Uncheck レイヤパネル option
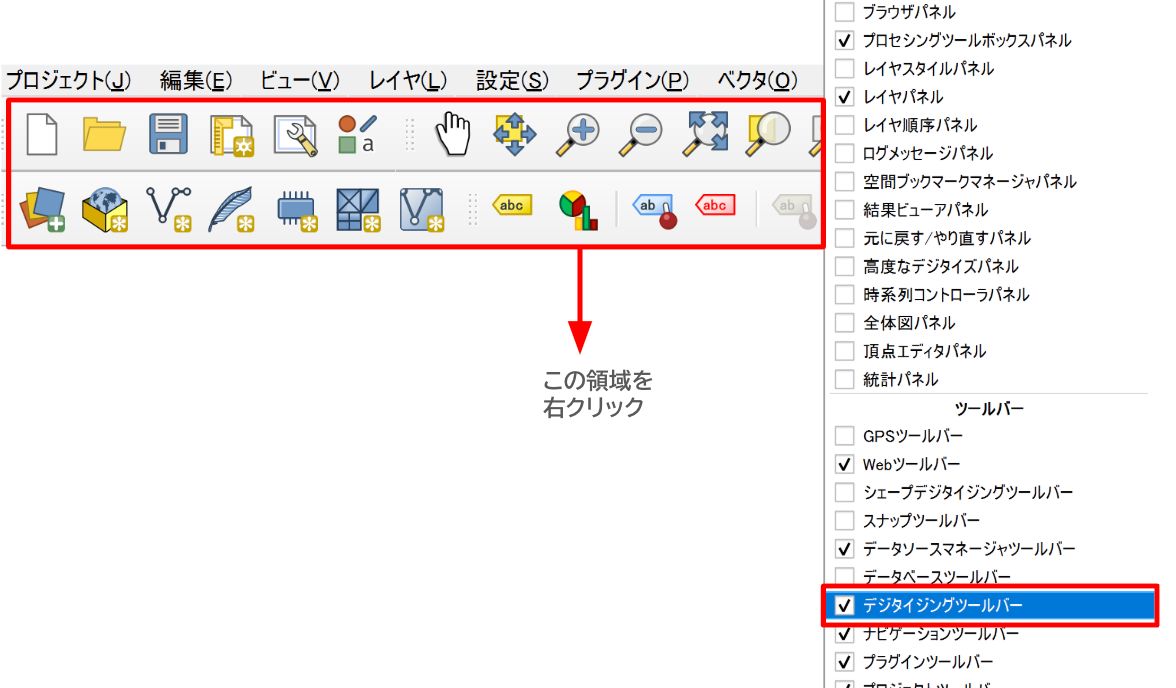 point(844,97)
